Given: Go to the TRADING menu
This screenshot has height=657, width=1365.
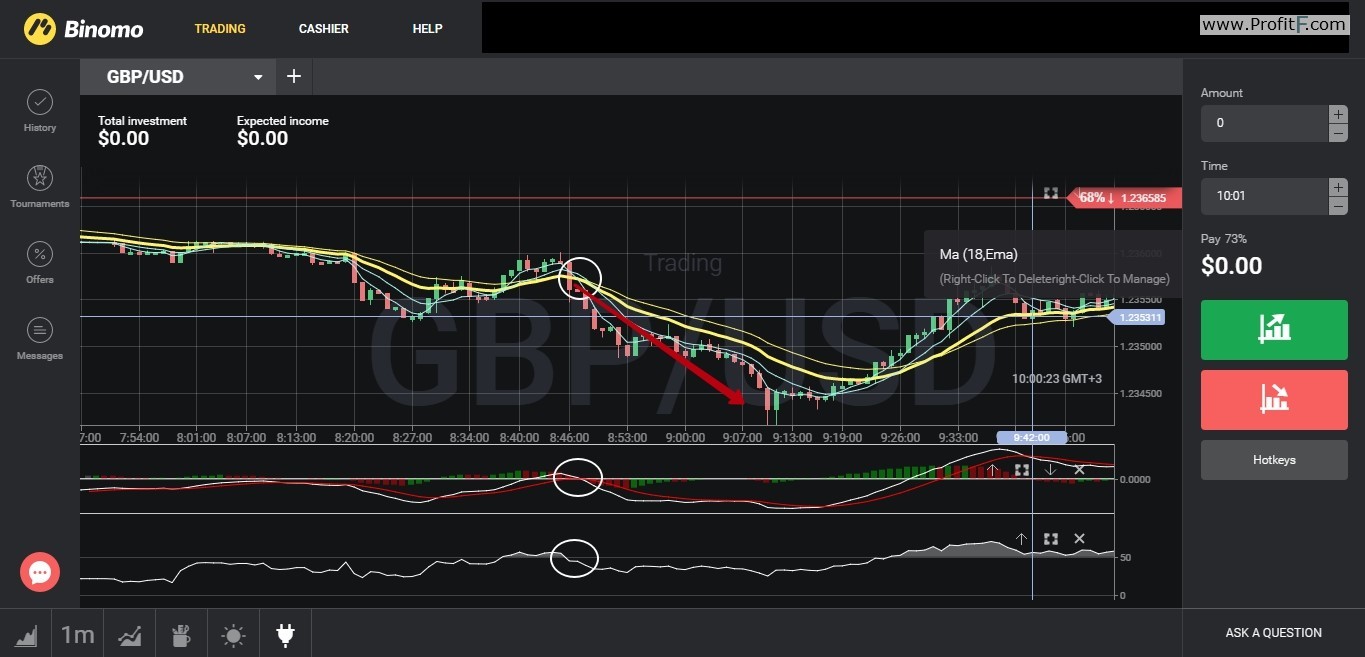Looking at the screenshot, I should click(220, 29).
